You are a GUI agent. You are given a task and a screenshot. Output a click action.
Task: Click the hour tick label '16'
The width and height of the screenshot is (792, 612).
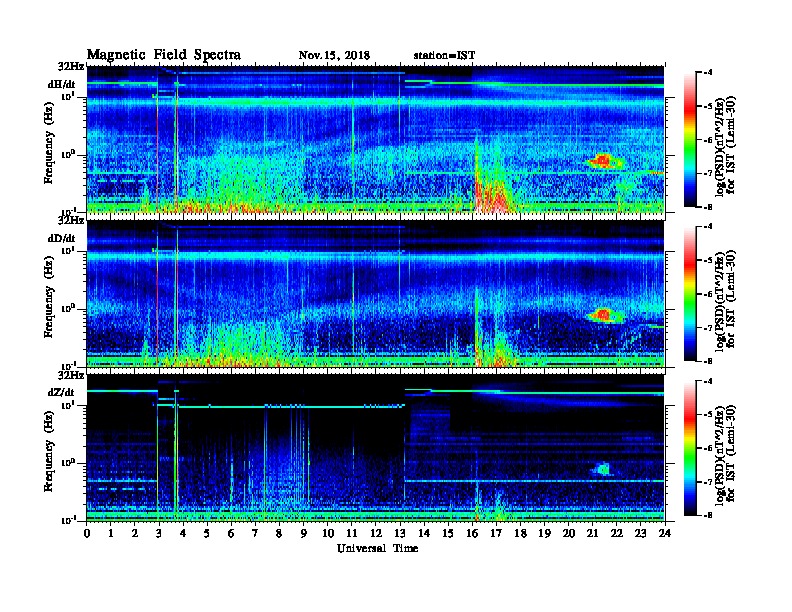(x=472, y=533)
